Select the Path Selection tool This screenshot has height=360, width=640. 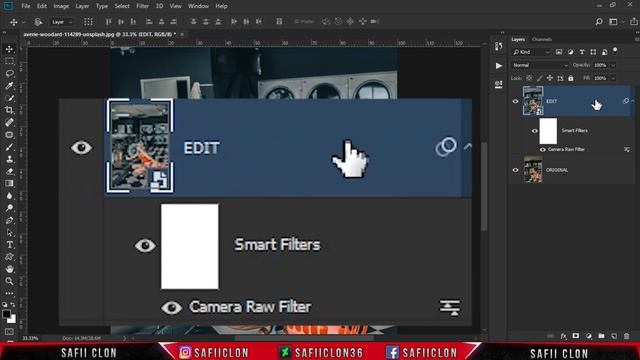tap(9, 233)
